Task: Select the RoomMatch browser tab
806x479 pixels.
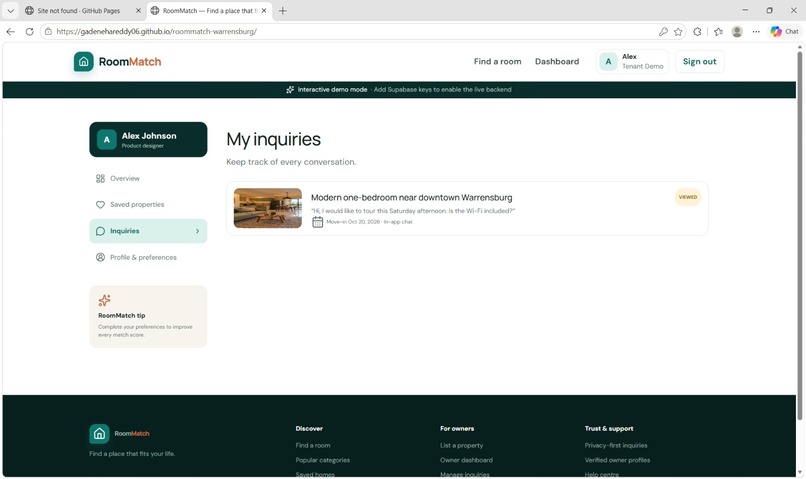Action: [x=209, y=10]
